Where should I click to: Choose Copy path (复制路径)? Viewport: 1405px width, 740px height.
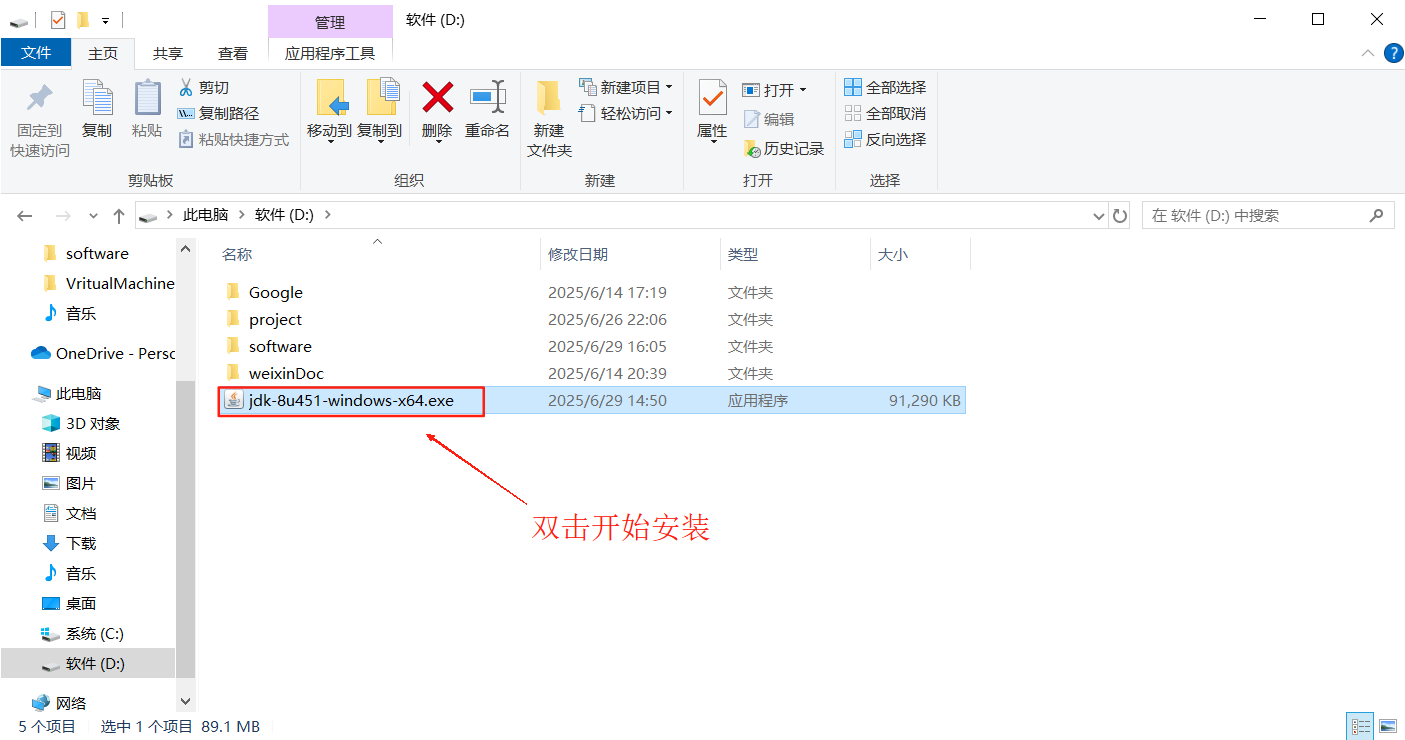[x=218, y=114]
